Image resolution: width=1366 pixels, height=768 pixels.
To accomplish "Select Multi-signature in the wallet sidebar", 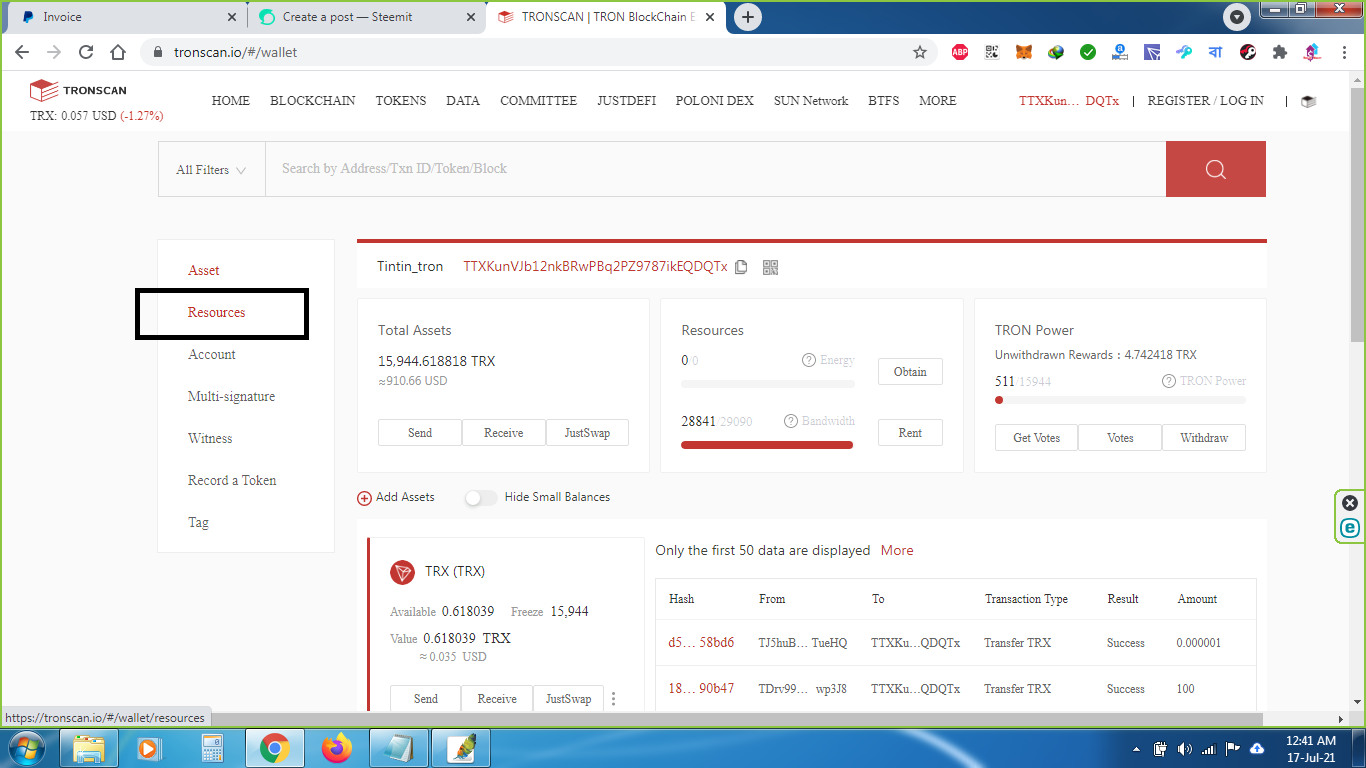I will point(232,397).
